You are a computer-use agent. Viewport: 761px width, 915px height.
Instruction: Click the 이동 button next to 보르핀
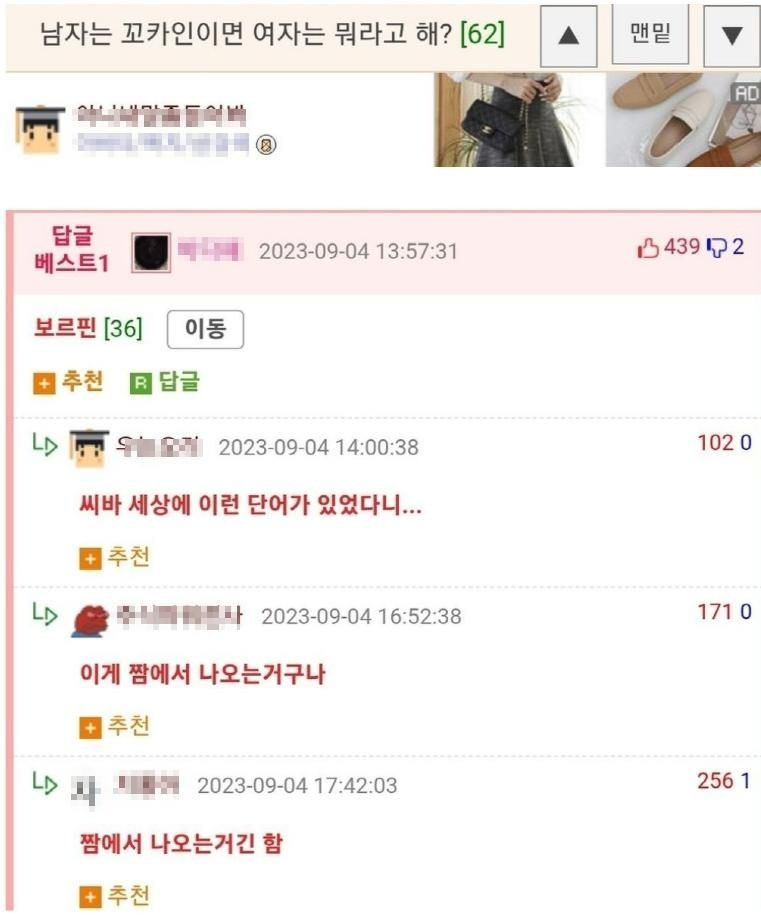pos(205,329)
